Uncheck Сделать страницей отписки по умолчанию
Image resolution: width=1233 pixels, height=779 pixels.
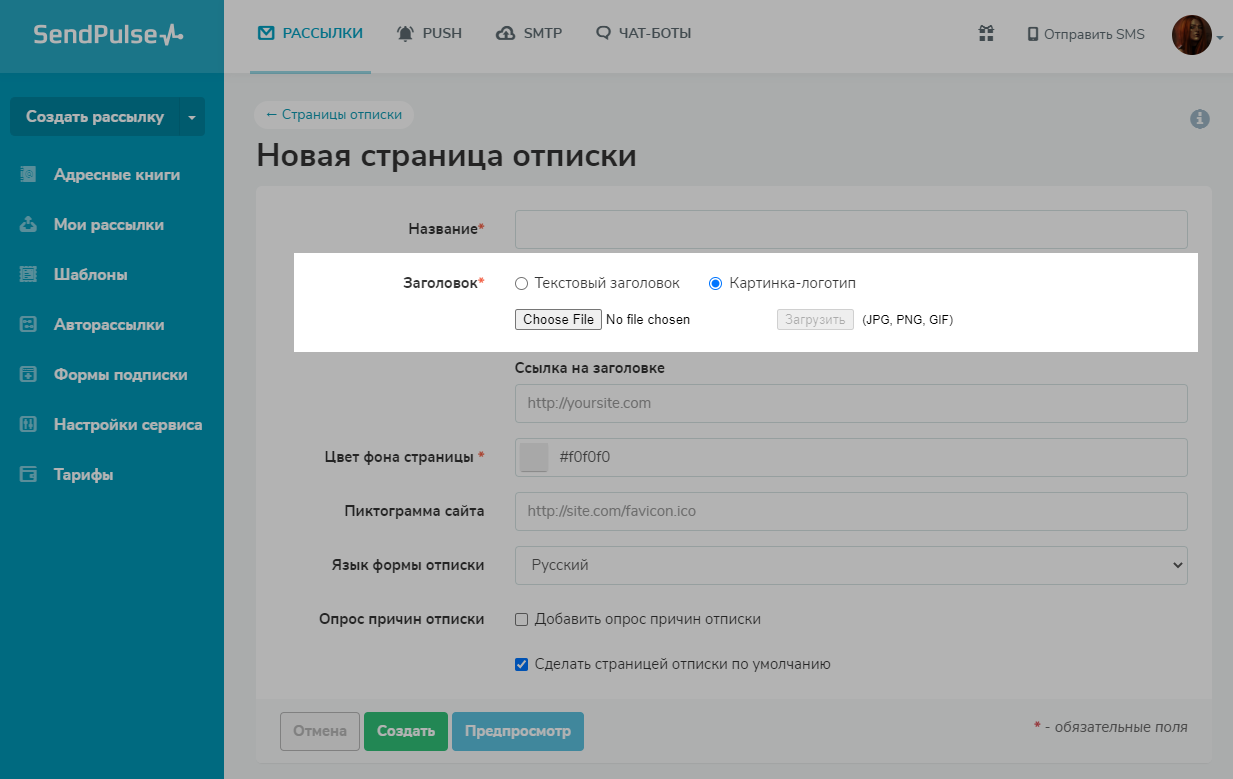tap(521, 664)
